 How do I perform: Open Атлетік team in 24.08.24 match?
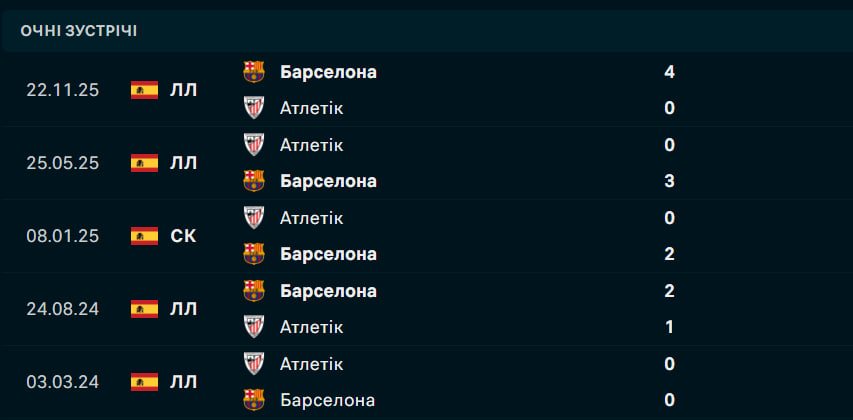311,327
